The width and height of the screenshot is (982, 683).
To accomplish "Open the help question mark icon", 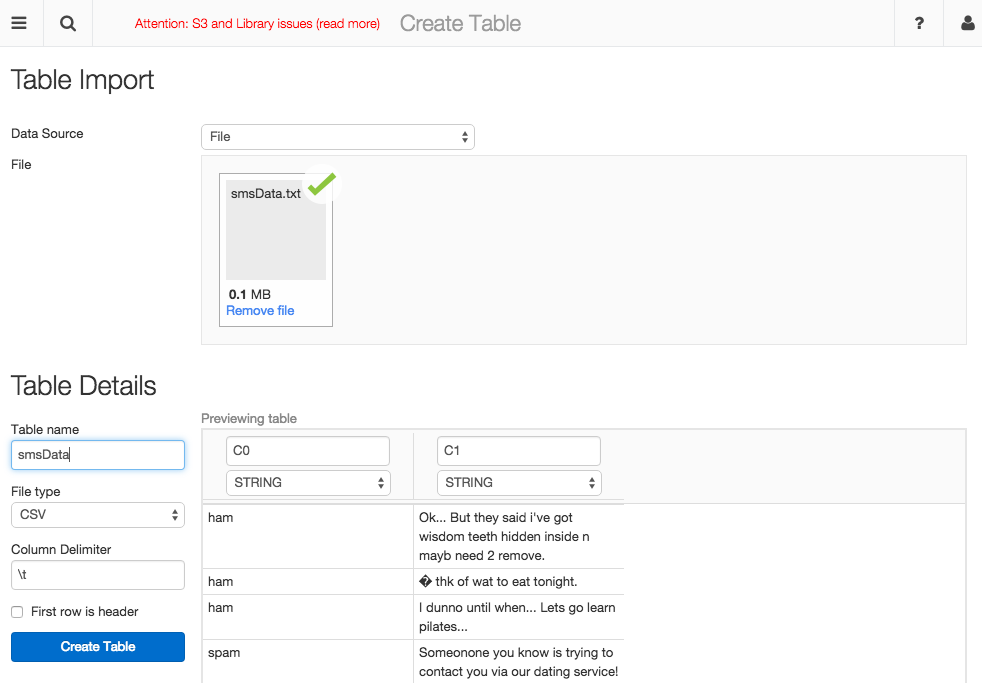I will [919, 23].
